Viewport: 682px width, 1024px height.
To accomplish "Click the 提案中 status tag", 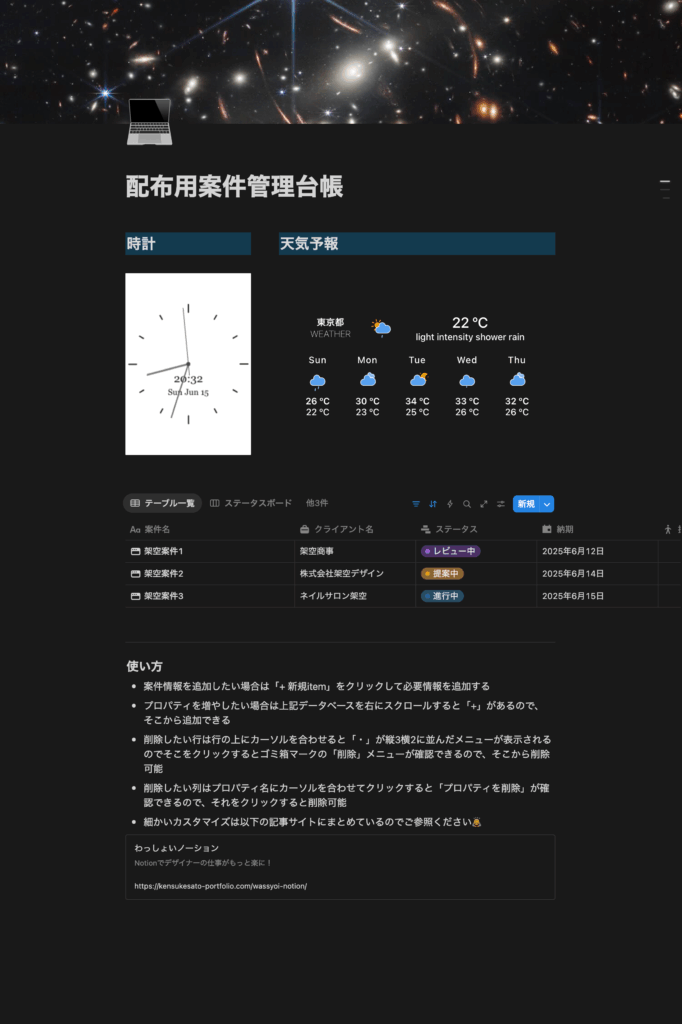I will 443,574.
